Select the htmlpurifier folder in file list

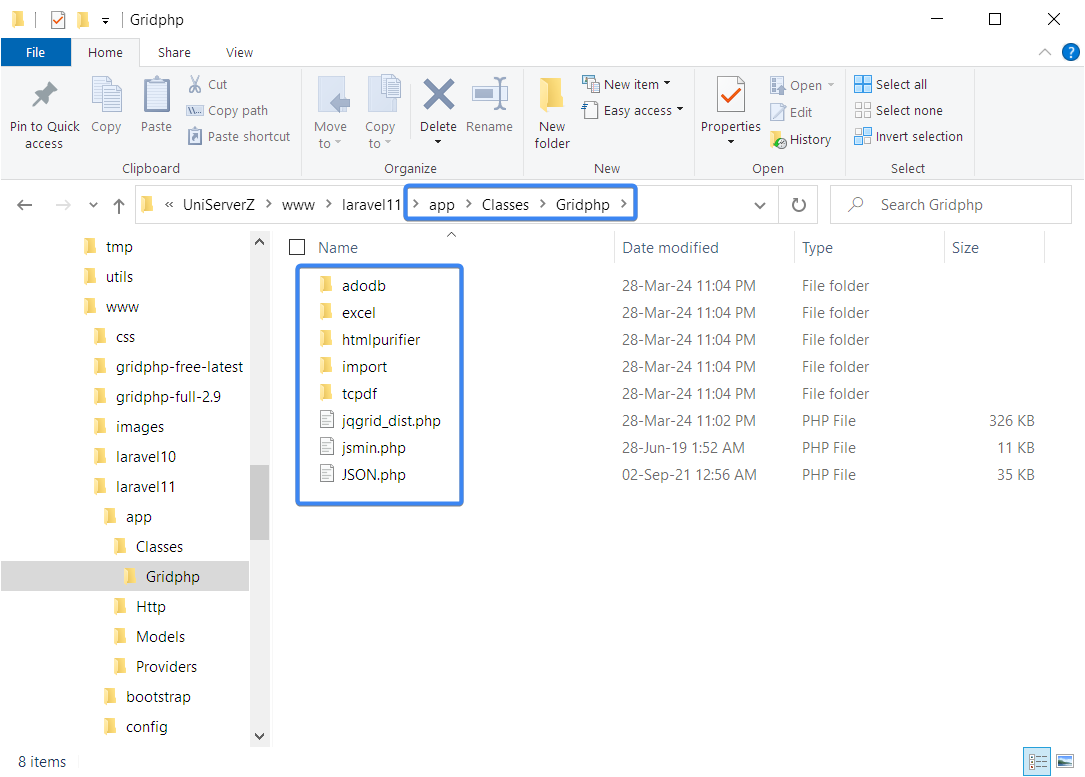pyautogui.click(x=380, y=340)
